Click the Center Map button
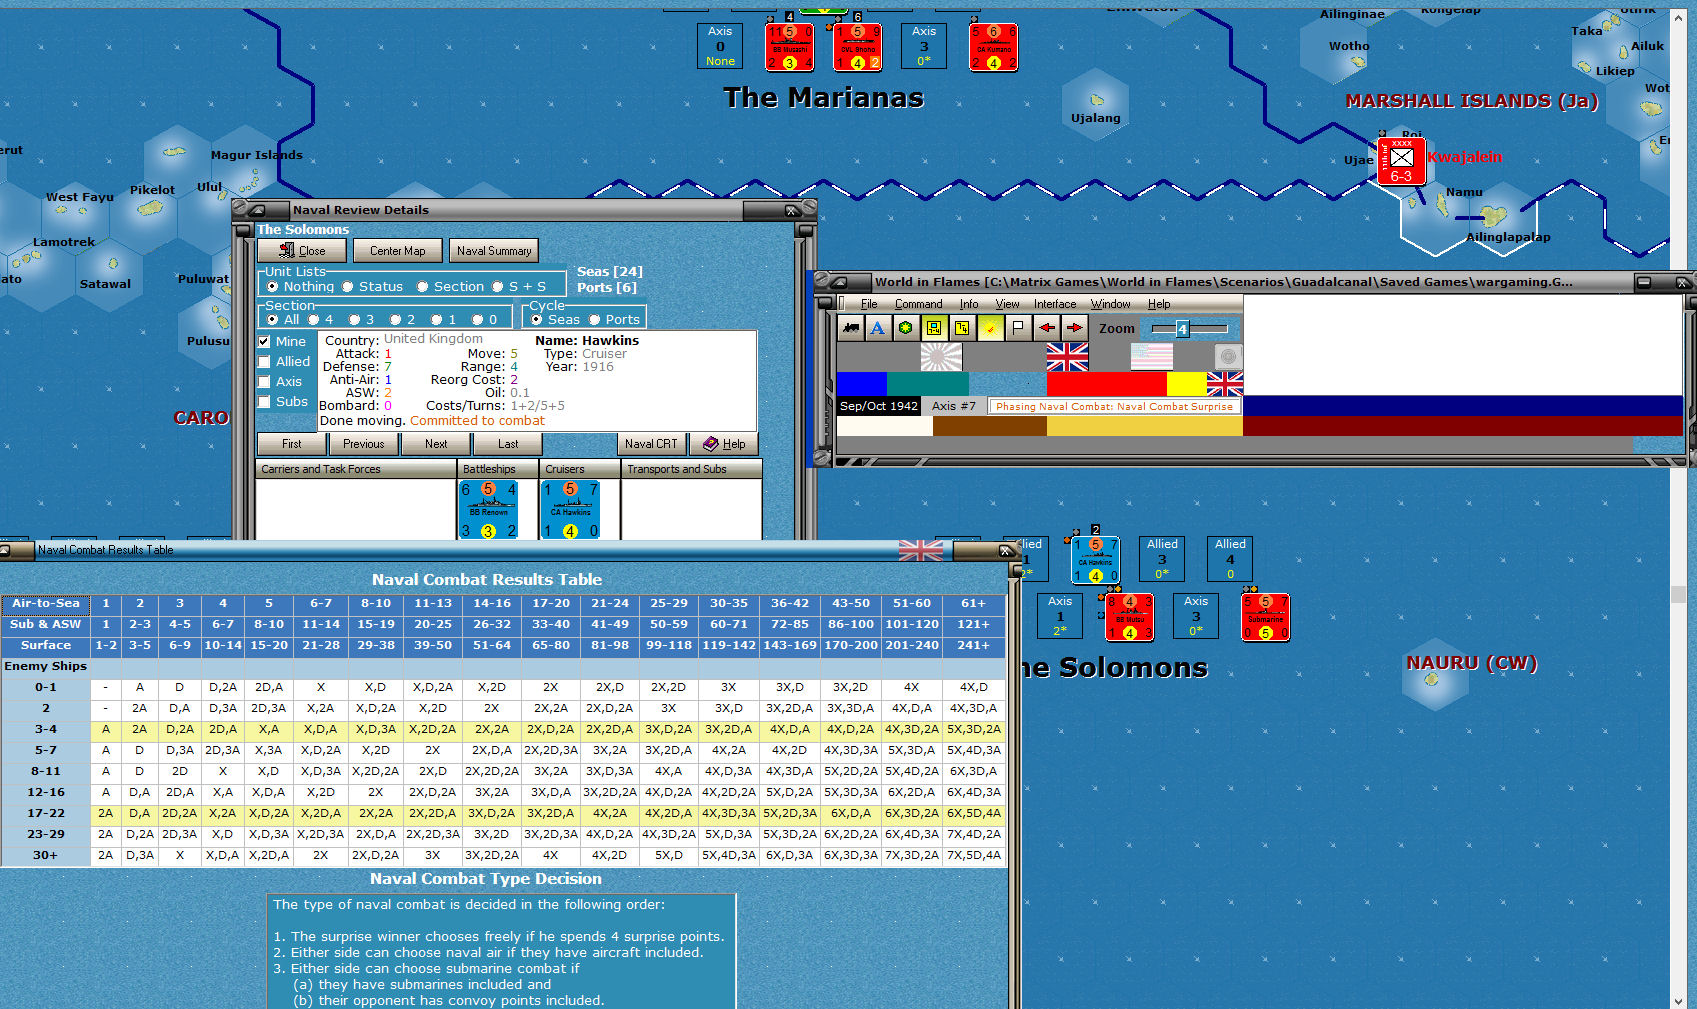Image resolution: width=1697 pixels, height=1009 pixels. point(397,251)
